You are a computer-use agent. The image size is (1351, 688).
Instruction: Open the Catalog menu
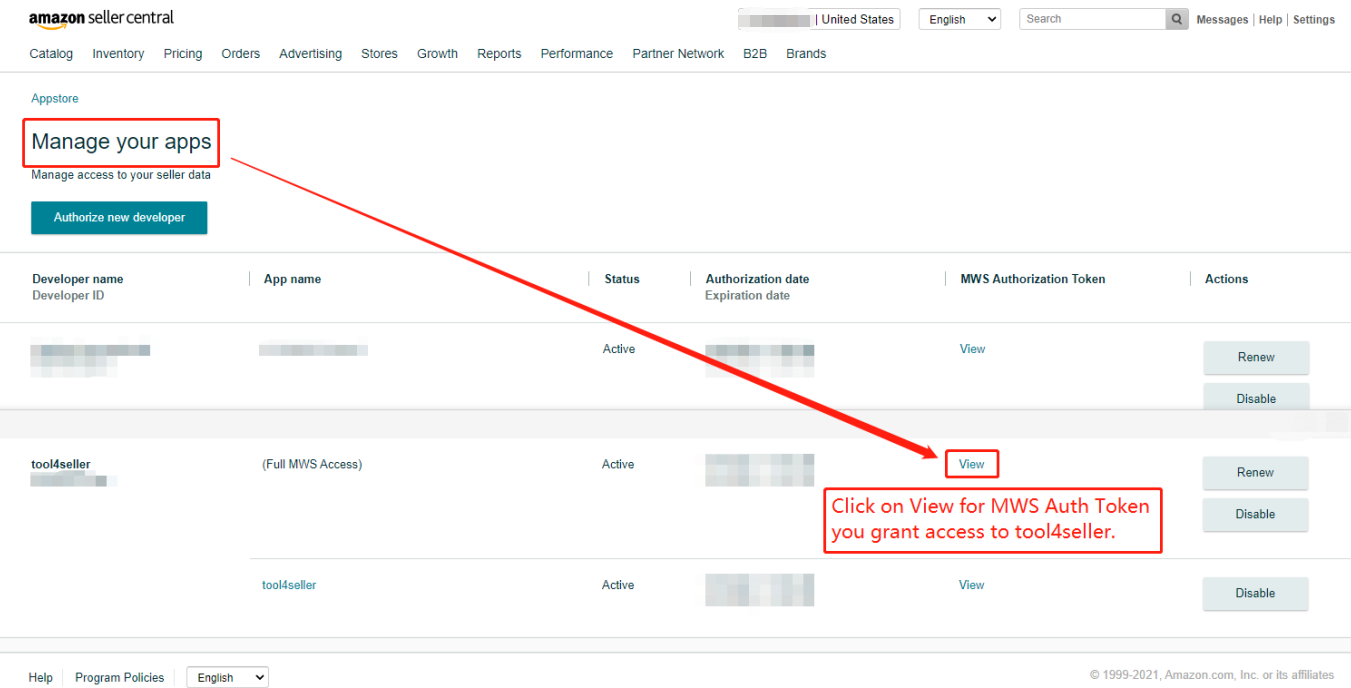point(51,54)
